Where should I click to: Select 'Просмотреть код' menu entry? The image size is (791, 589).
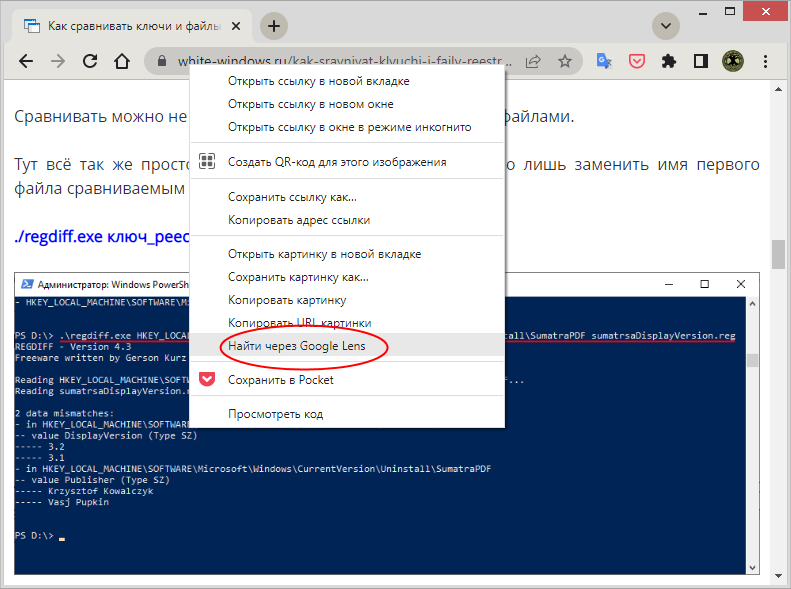pos(347,414)
